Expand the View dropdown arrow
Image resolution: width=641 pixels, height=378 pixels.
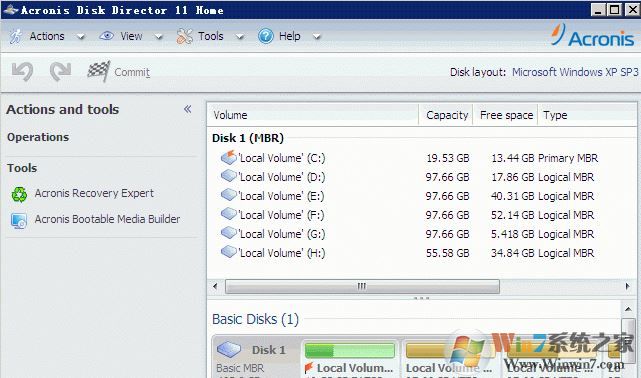coord(158,37)
